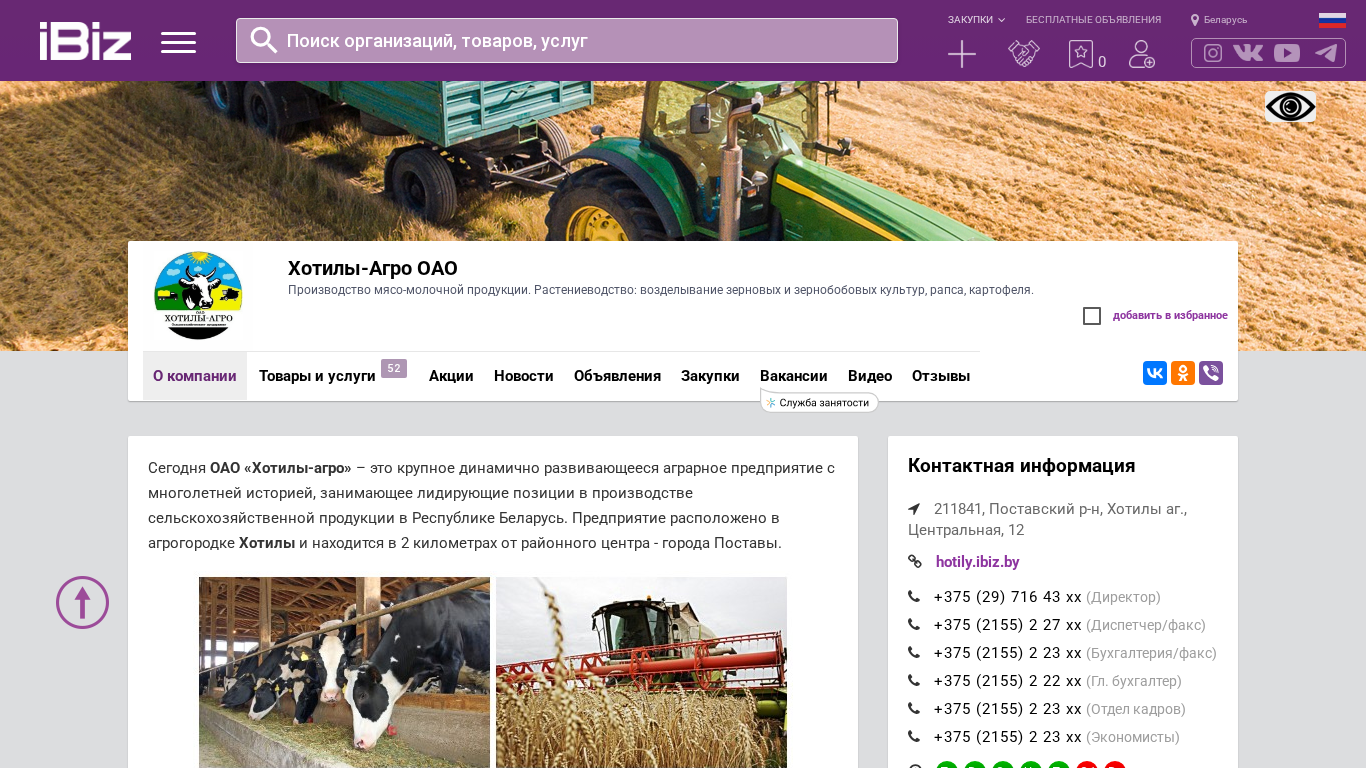Open Бесплатные объявления link
The width and height of the screenshot is (1366, 768).
pos(1093,20)
